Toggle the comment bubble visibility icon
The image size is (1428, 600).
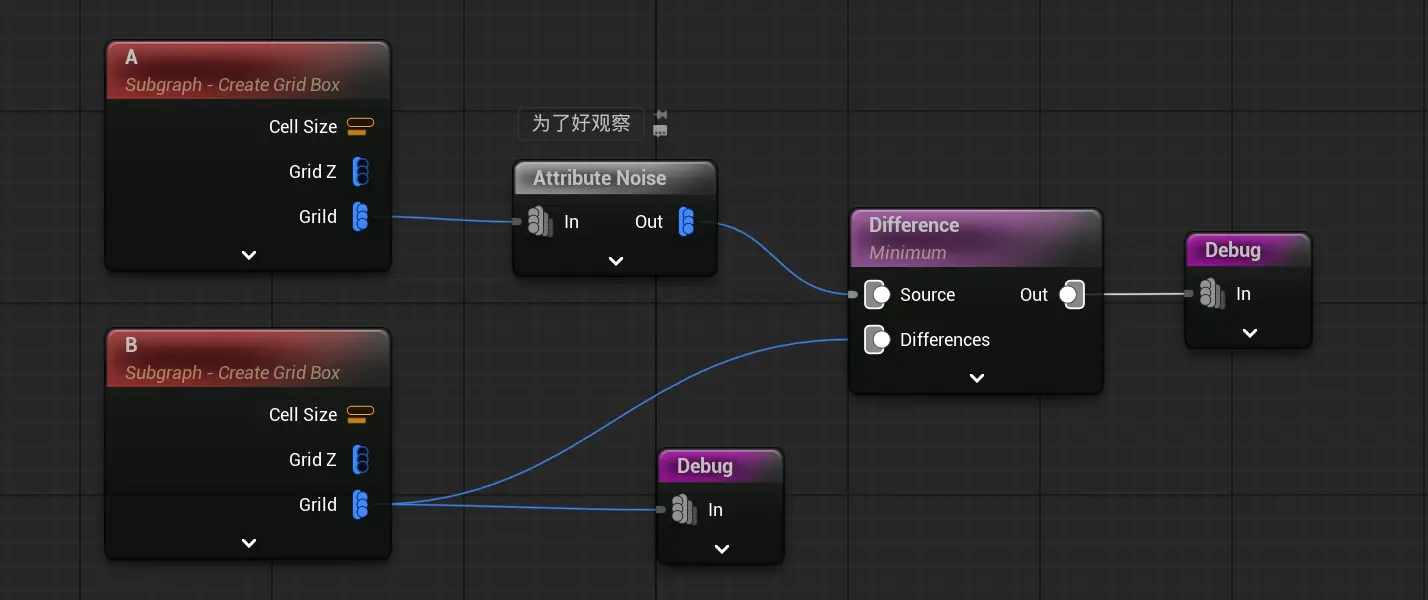pyautogui.click(x=660, y=131)
